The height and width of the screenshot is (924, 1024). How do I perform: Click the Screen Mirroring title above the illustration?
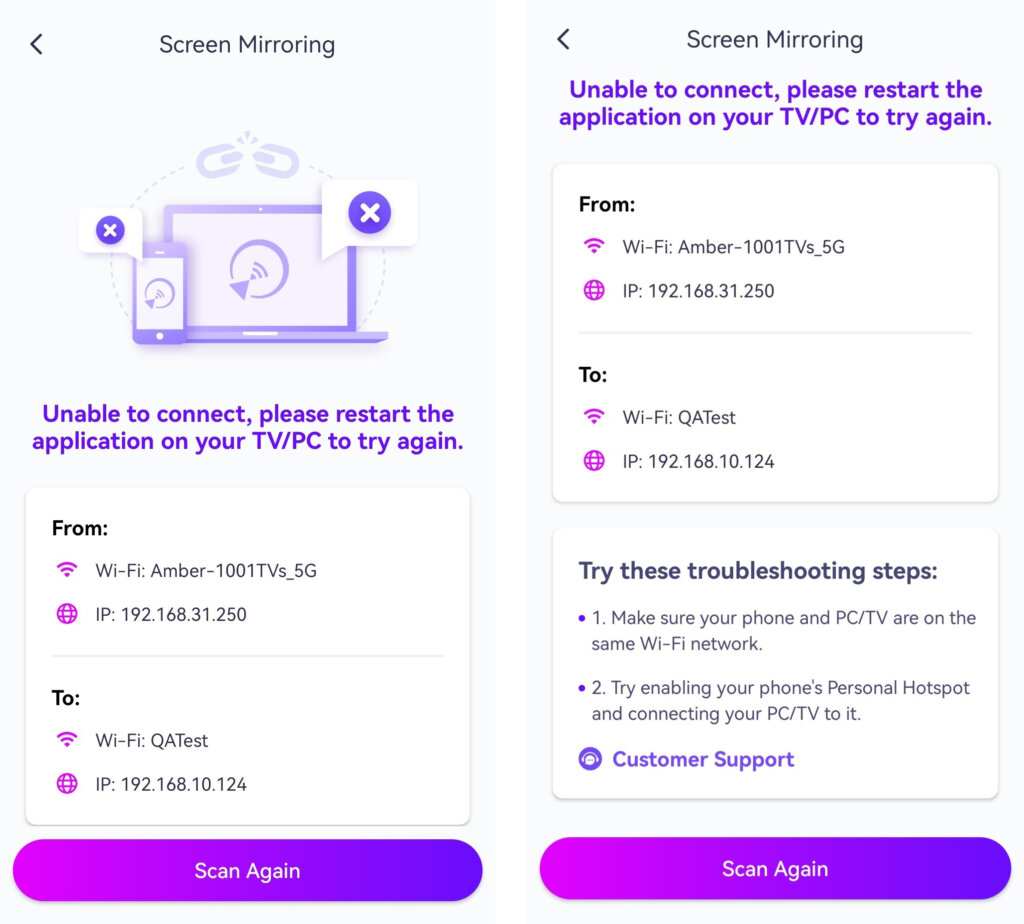coord(247,45)
